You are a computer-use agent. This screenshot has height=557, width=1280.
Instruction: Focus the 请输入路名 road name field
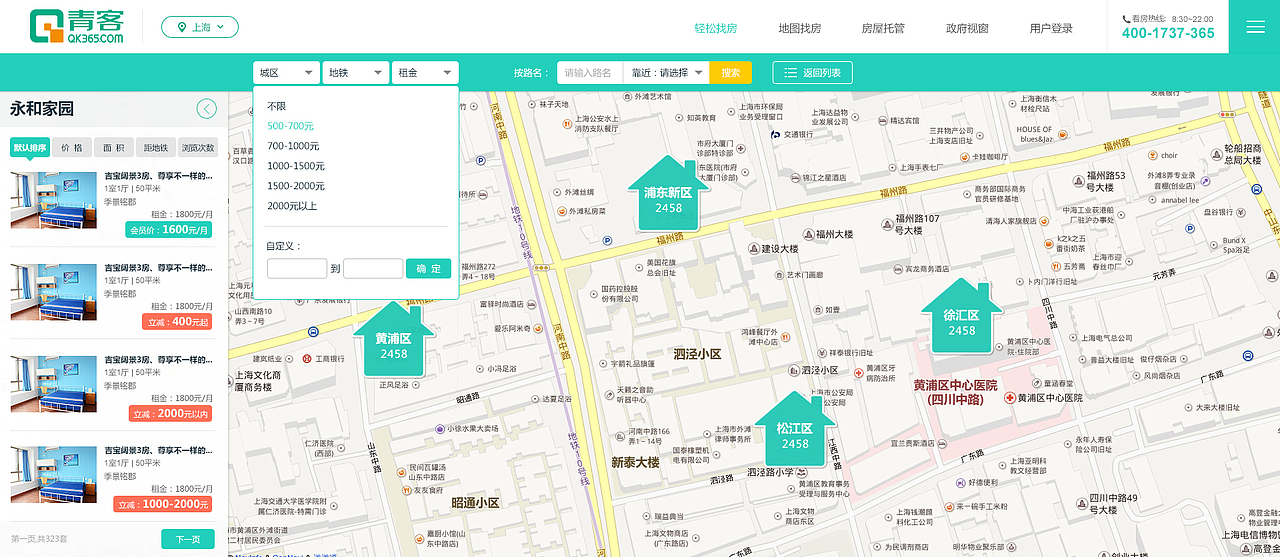tap(589, 72)
